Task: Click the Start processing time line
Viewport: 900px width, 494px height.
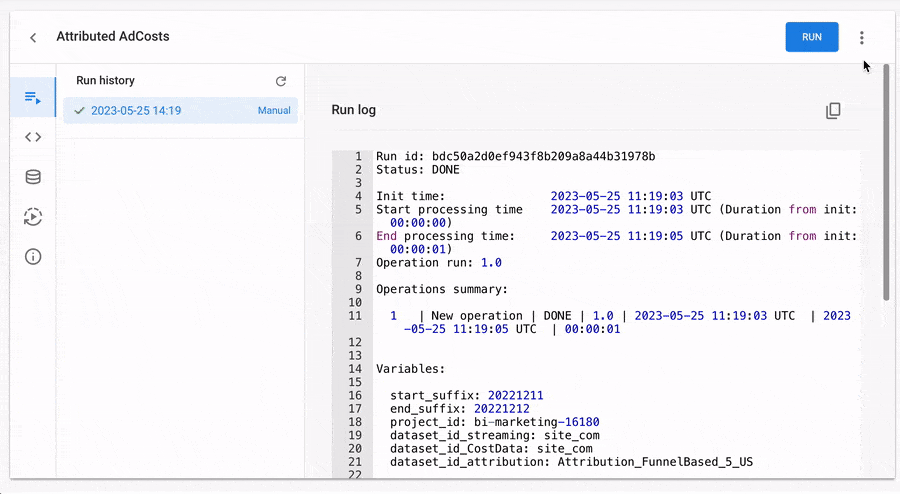Action: tap(616, 216)
